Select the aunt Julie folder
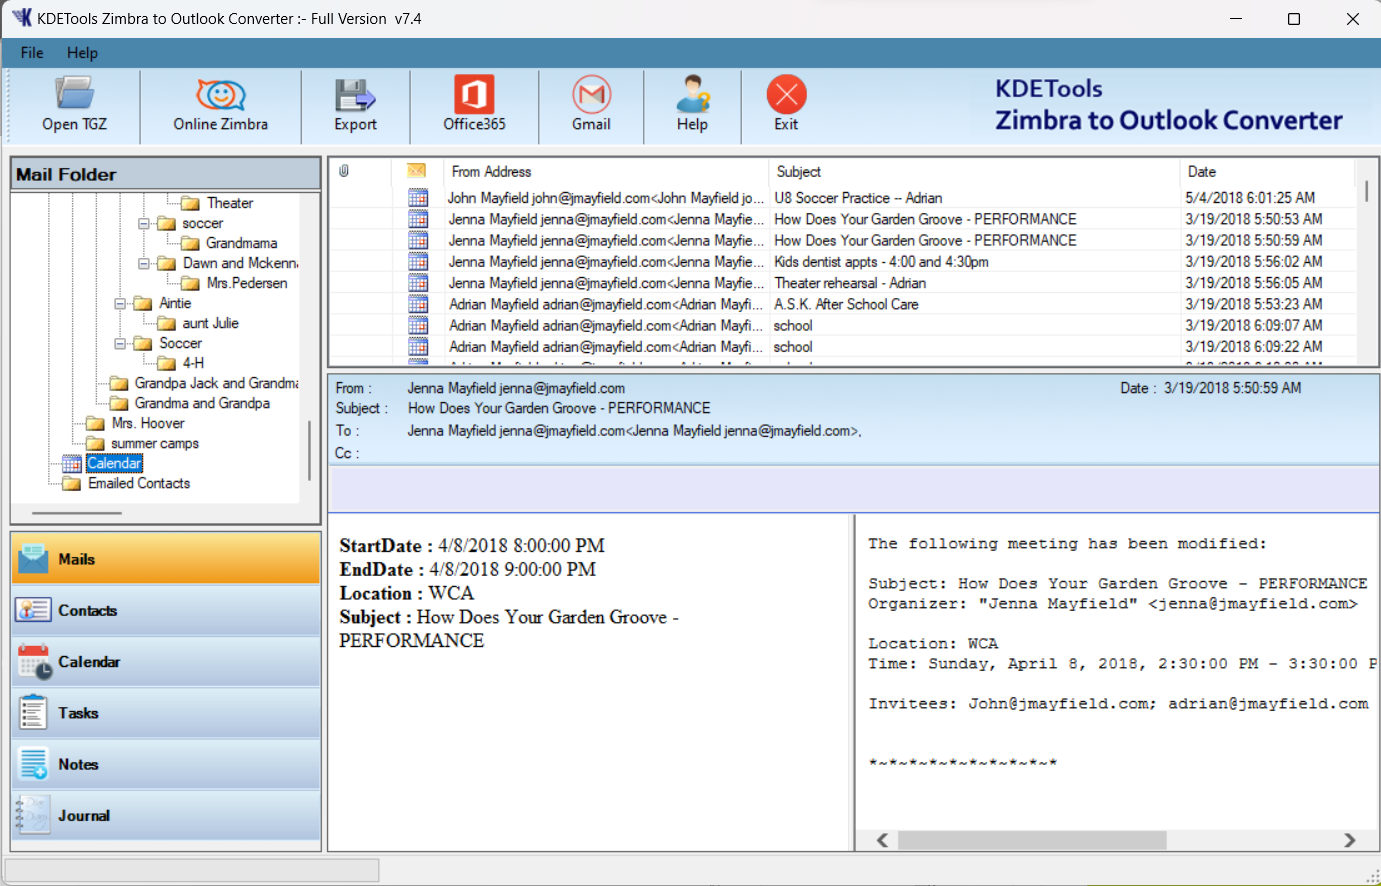1381x886 pixels. pos(211,323)
